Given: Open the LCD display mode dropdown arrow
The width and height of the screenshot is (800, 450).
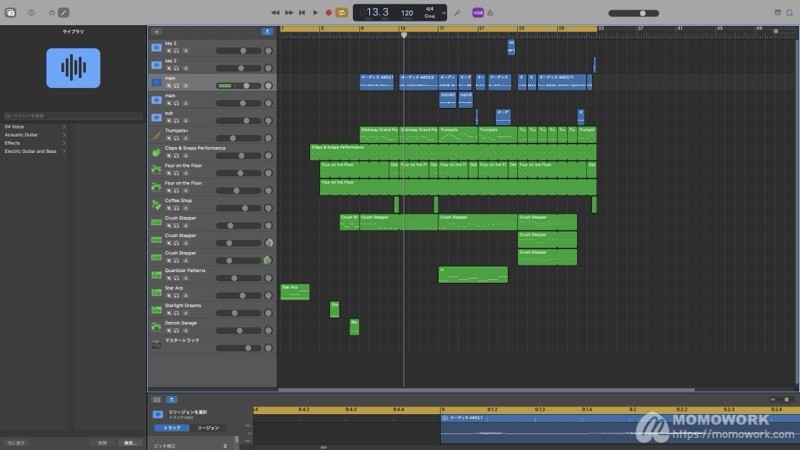Looking at the screenshot, I should pos(444,13).
